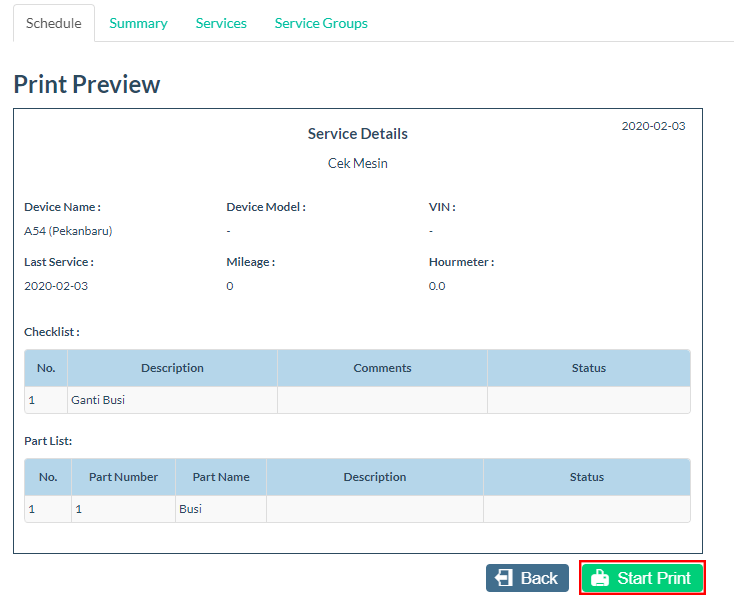
Task: Click the Checklist table Status header
Action: click(x=588, y=368)
